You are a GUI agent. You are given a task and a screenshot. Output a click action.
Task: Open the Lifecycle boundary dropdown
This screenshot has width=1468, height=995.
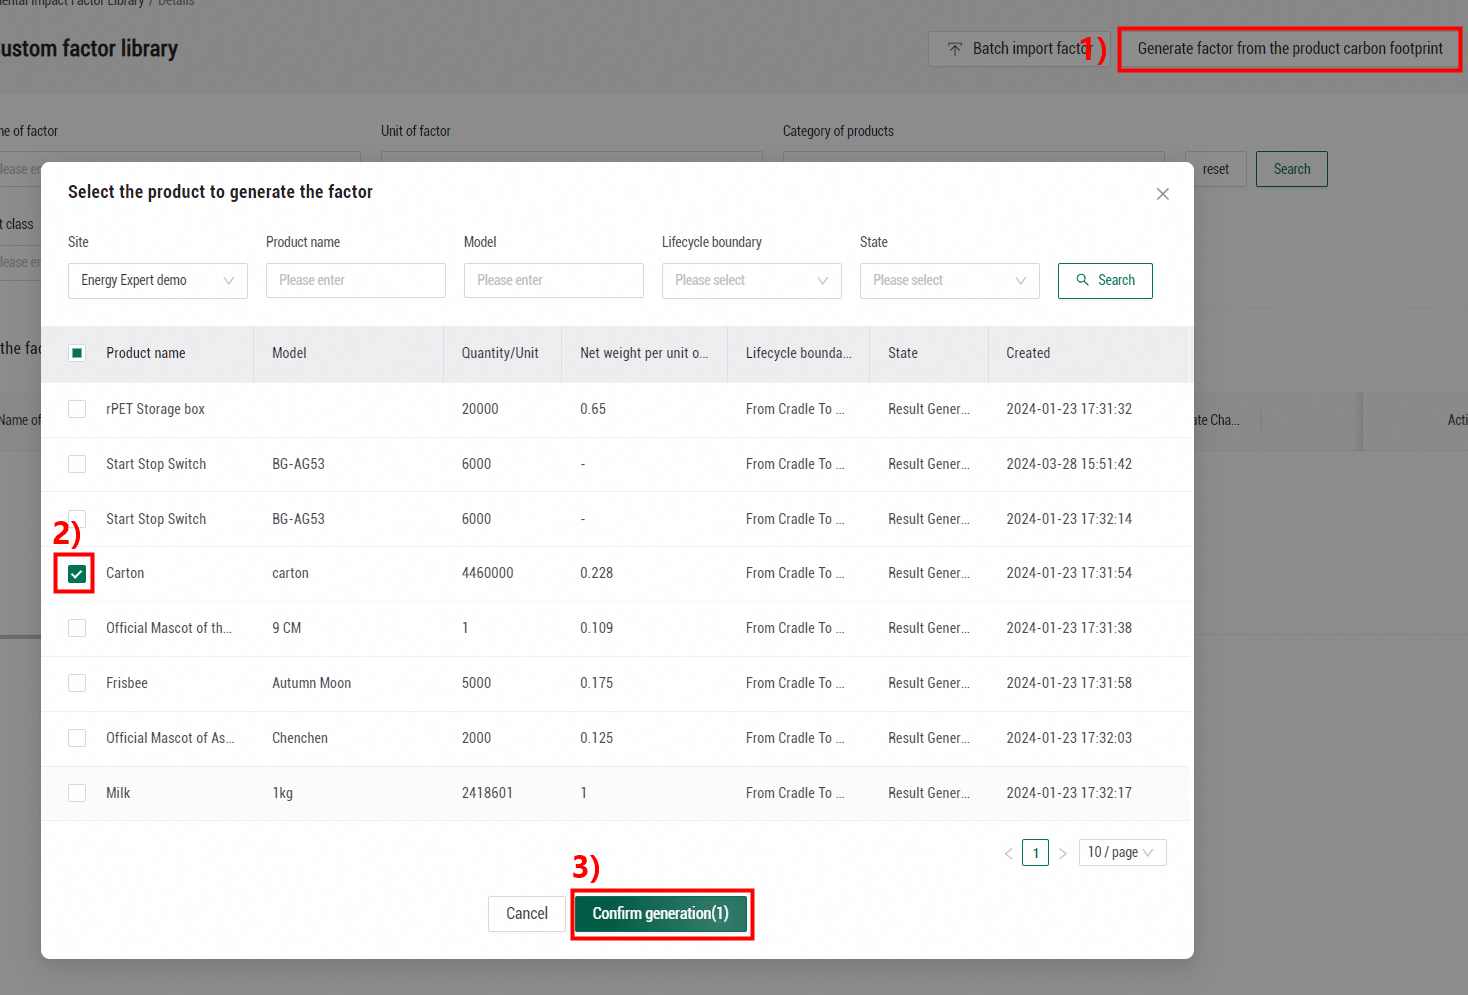click(752, 281)
